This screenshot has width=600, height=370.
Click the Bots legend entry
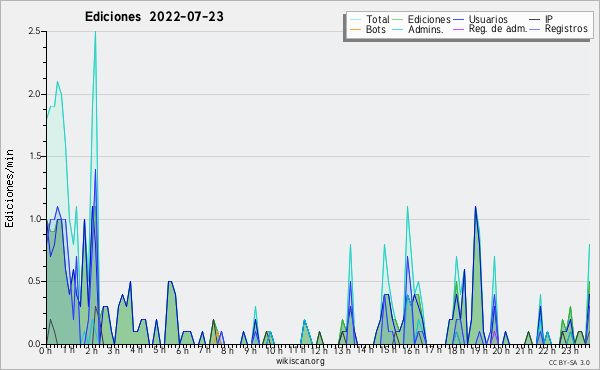368,29
